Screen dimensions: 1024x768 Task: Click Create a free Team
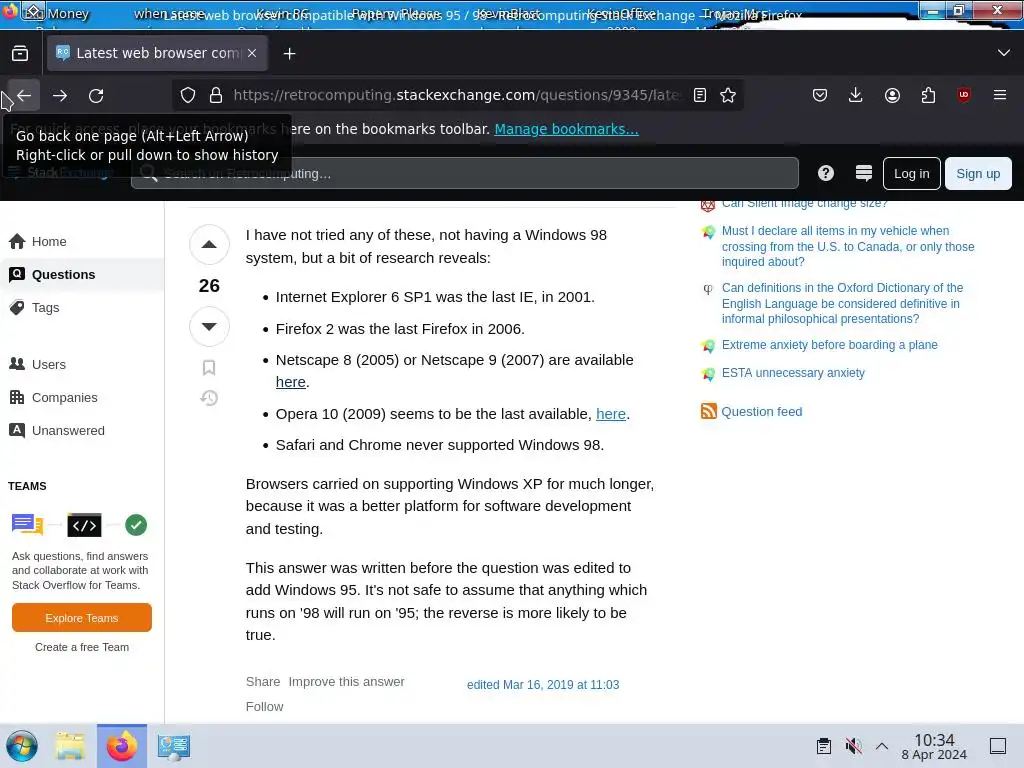point(82,647)
